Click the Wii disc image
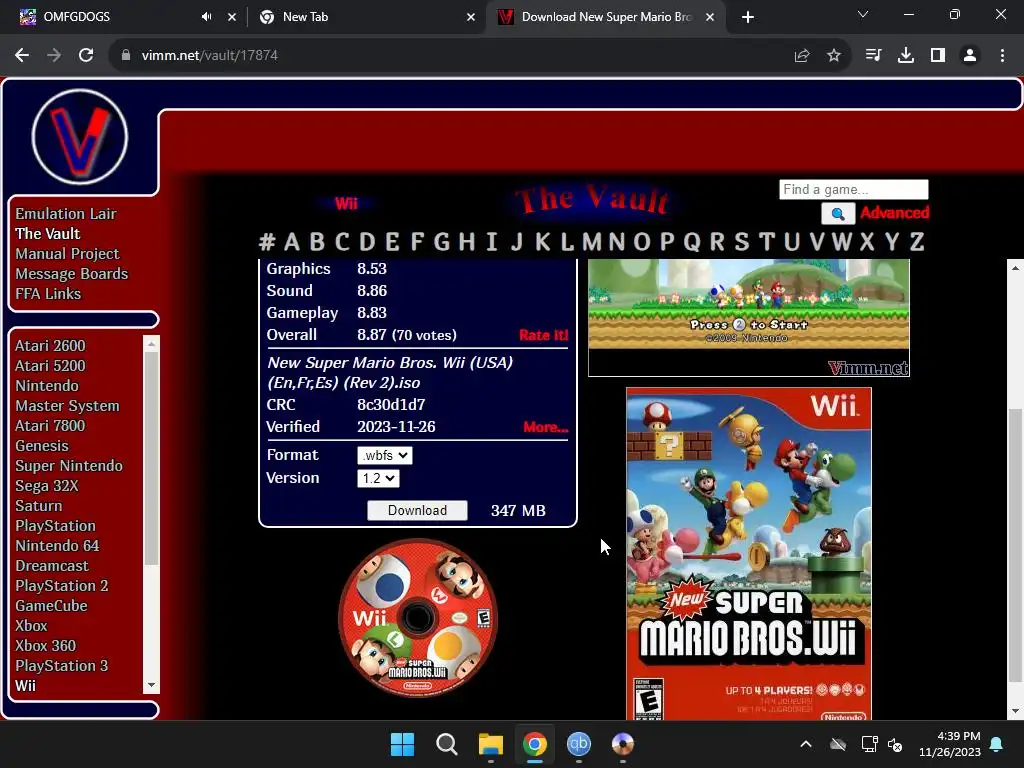 [x=418, y=617]
